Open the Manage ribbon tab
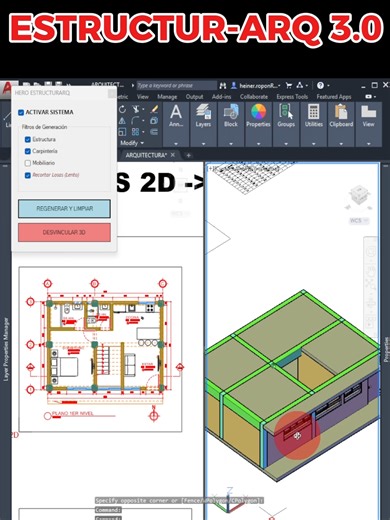Image resolution: width=390 pixels, height=520 pixels. (x=167, y=97)
